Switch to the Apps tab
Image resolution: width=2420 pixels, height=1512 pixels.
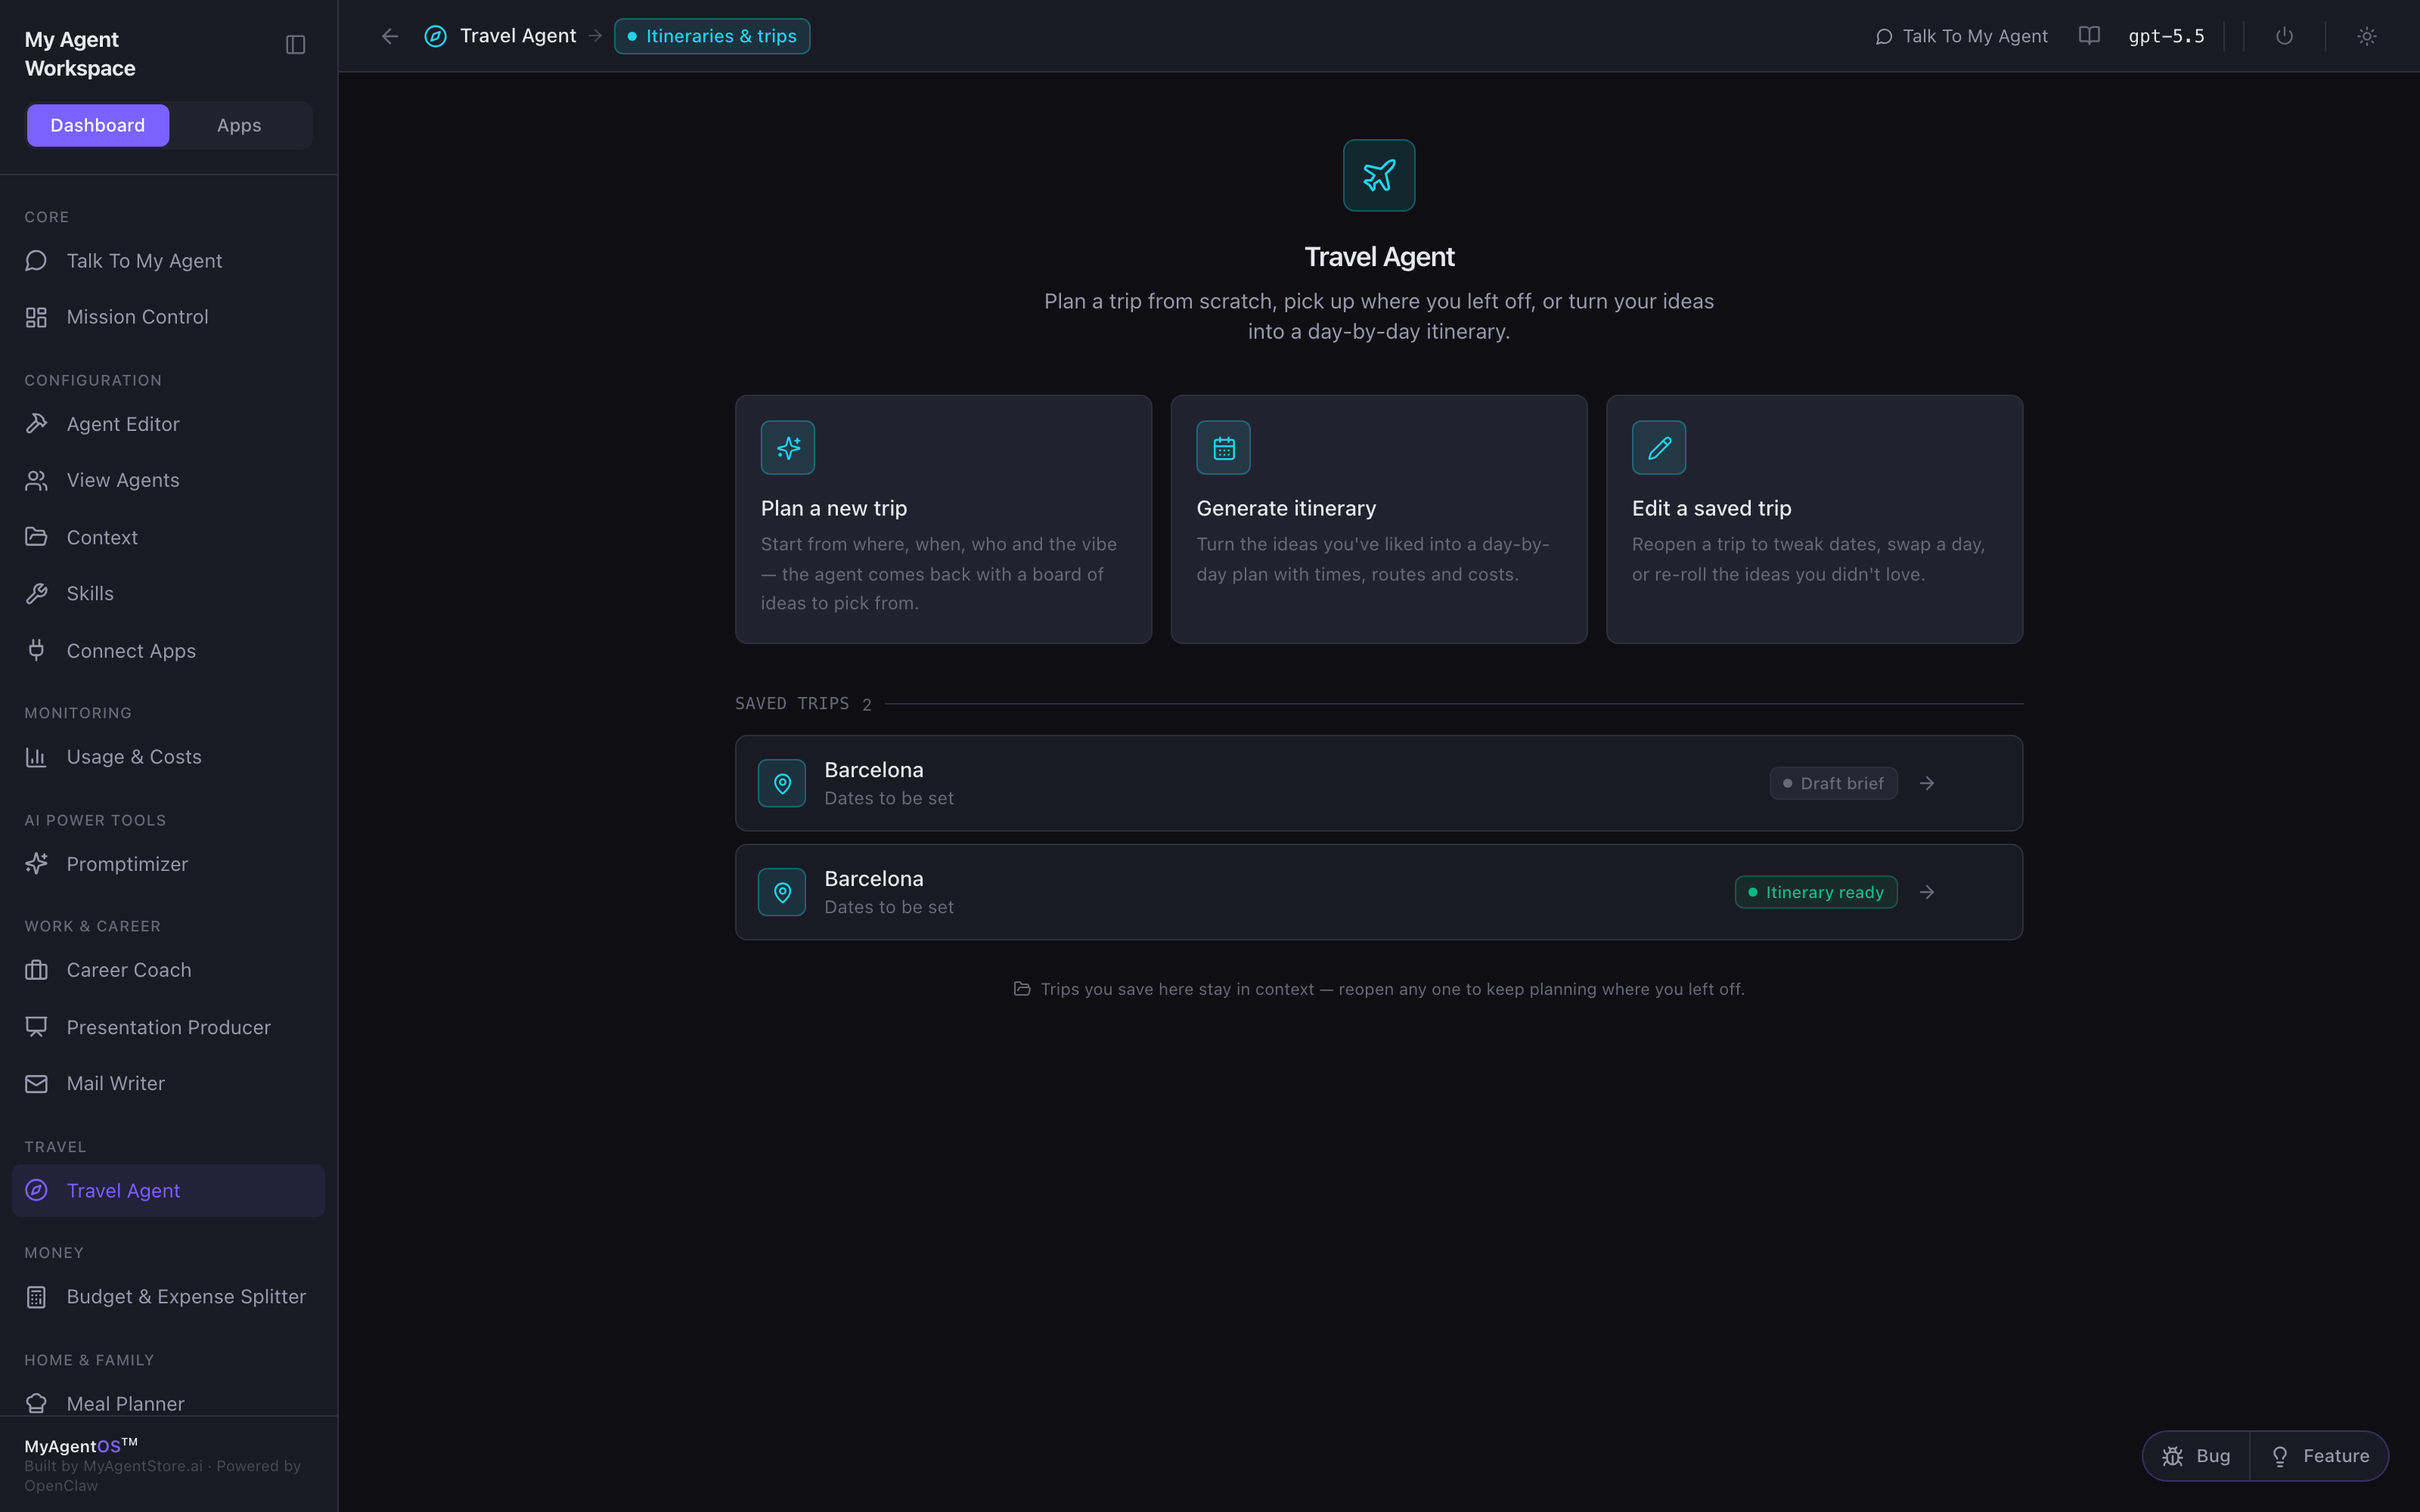point(239,125)
